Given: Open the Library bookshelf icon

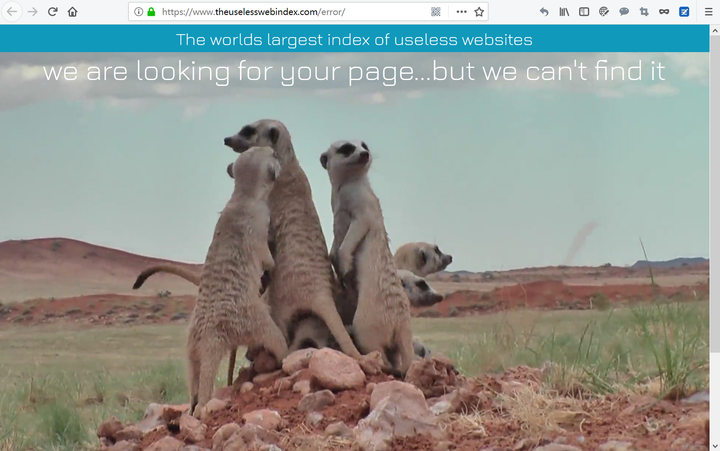Looking at the screenshot, I should [564, 12].
